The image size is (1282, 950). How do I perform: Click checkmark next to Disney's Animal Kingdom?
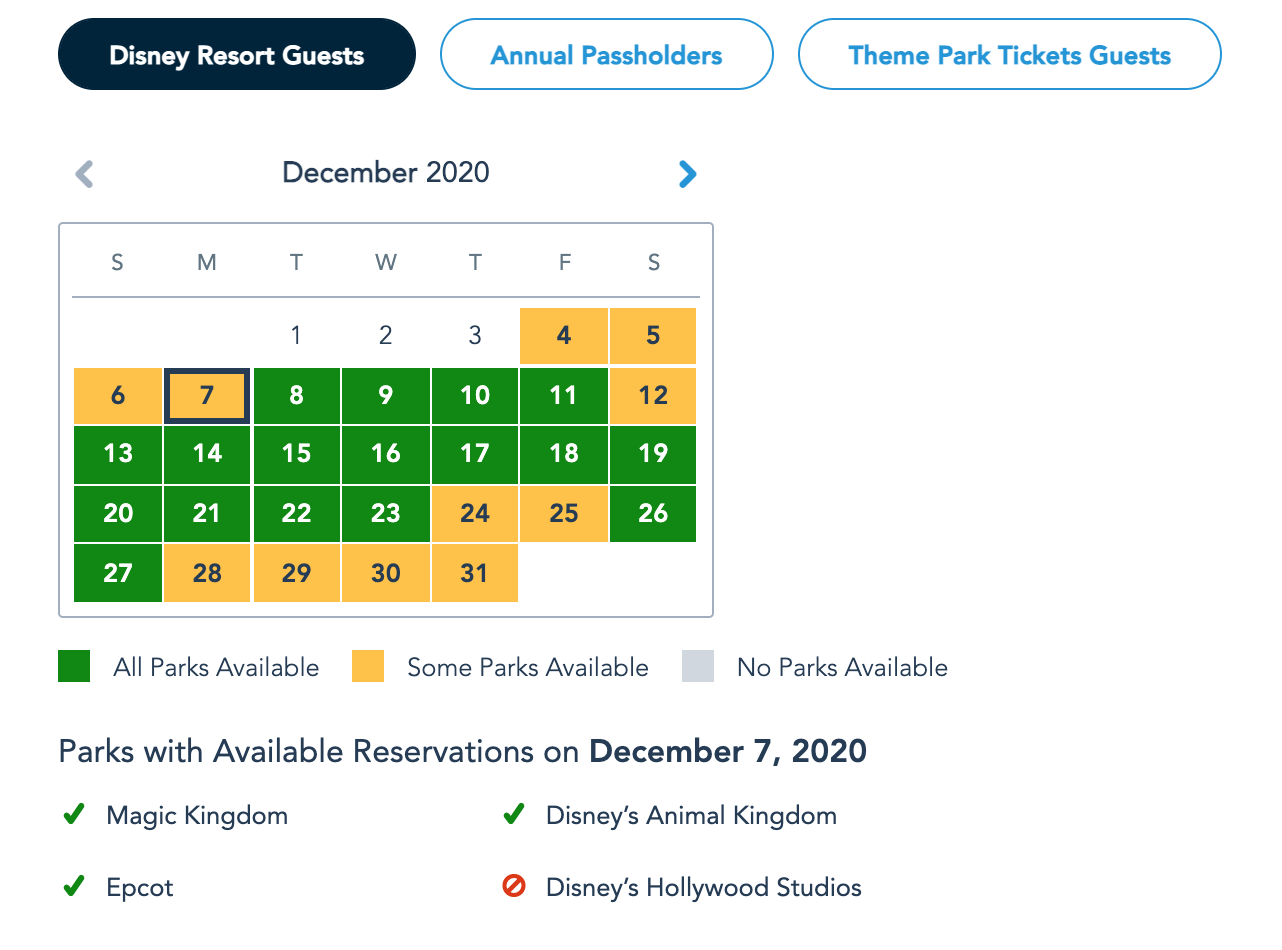click(513, 815)
